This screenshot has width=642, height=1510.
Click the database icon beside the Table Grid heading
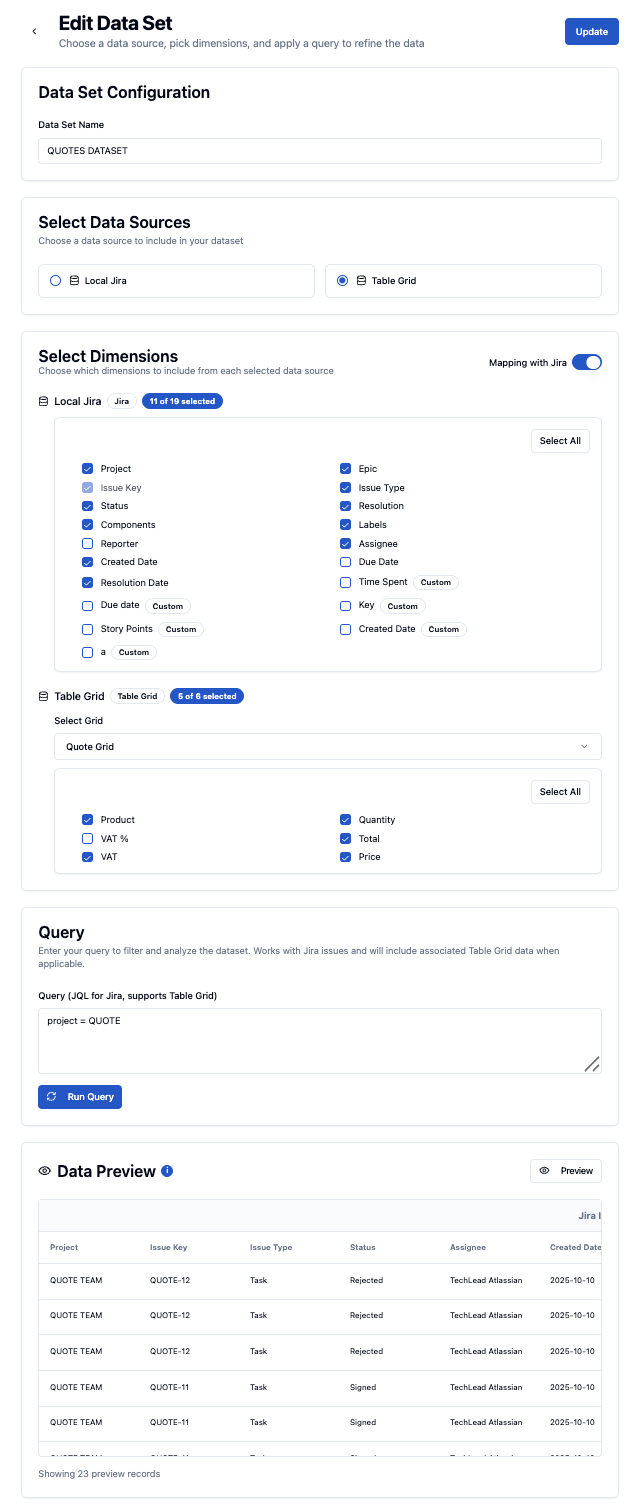43,696
